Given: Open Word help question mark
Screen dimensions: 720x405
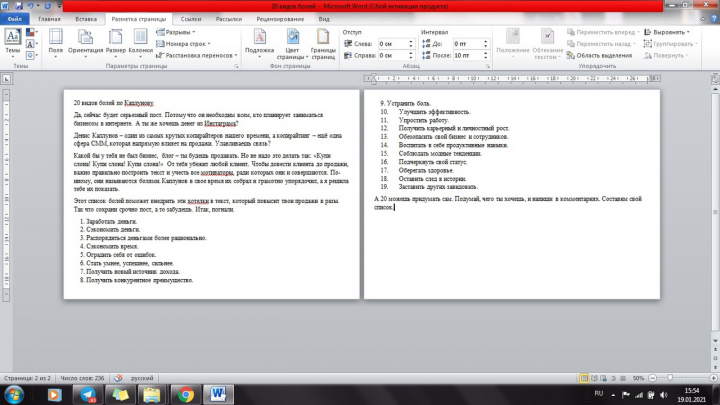Looking at the screenshot, I should point(714,19).
